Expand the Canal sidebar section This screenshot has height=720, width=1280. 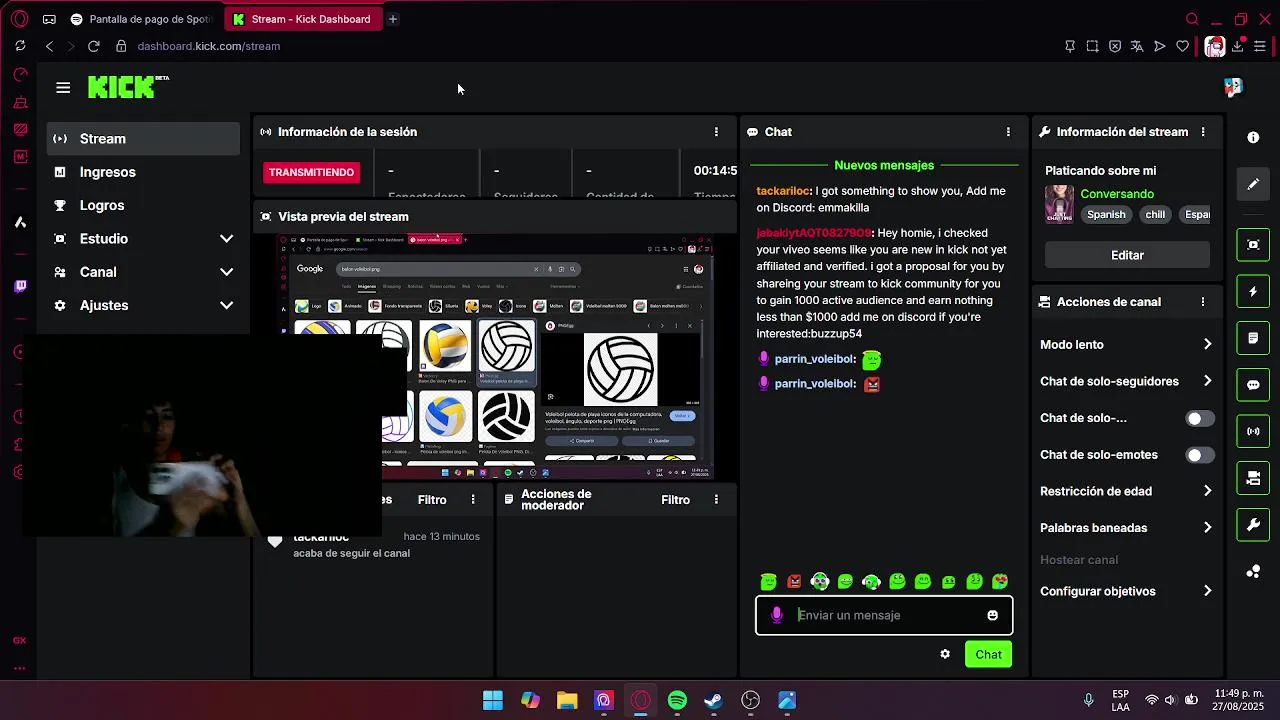143,272
